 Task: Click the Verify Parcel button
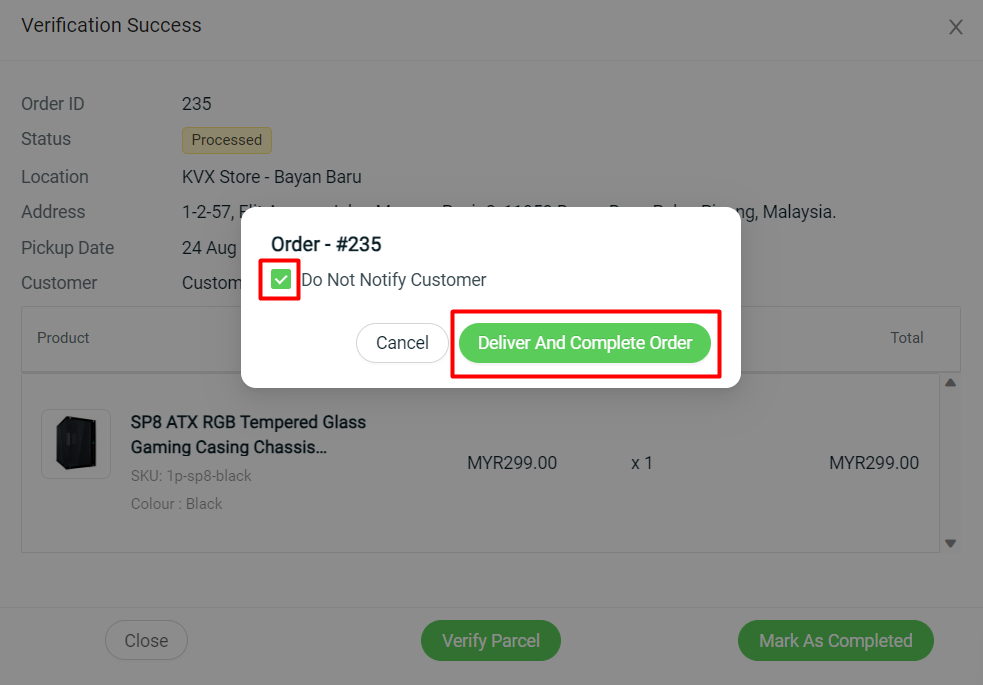click(x=491, y=641)
